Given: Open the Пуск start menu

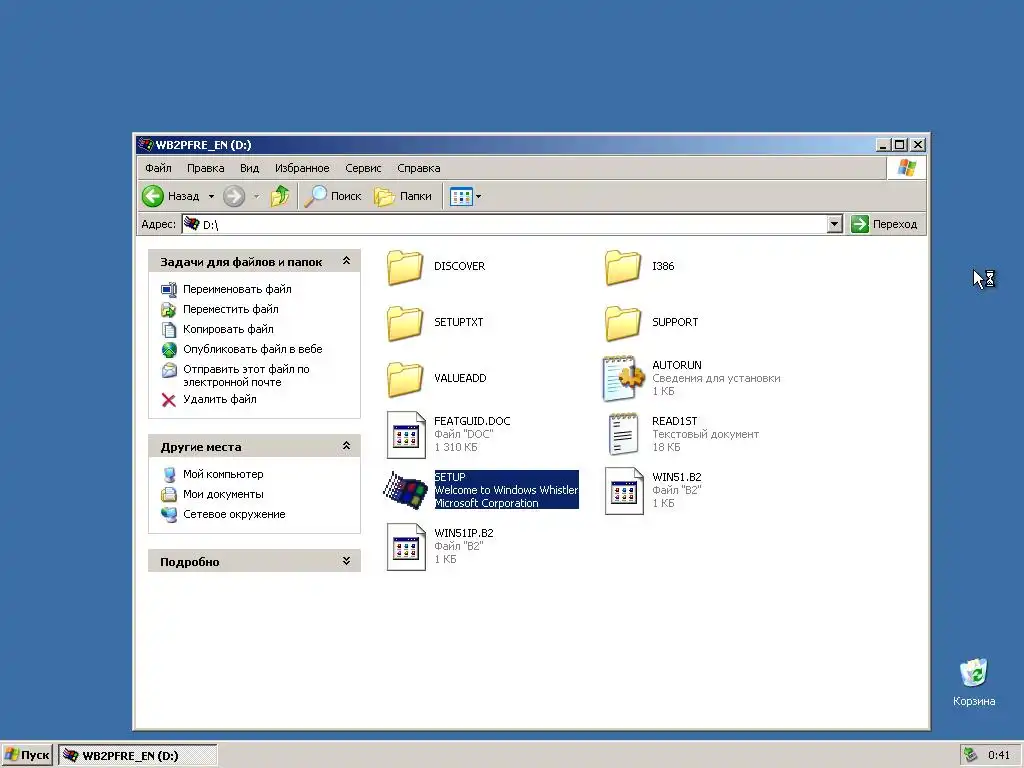Looking at the screenshot, I should (27, 755).
